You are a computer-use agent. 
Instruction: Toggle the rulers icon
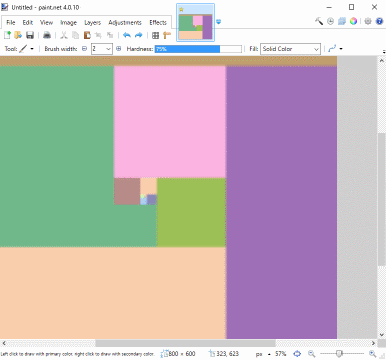coord(167,35)
